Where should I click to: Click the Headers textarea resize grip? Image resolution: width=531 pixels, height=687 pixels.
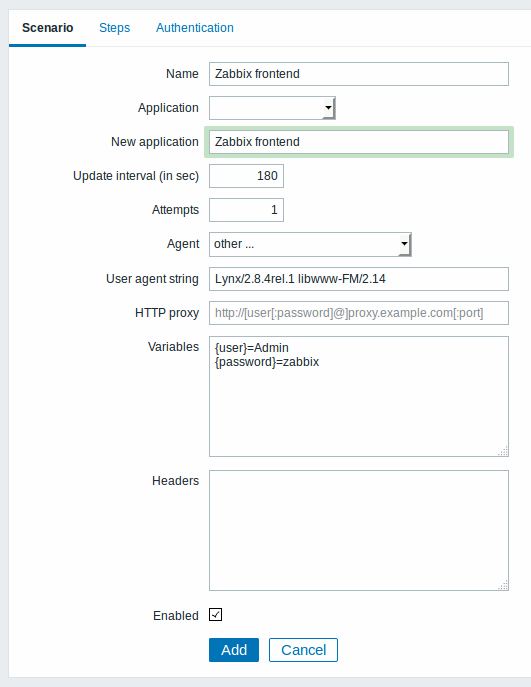pos(503,585)
